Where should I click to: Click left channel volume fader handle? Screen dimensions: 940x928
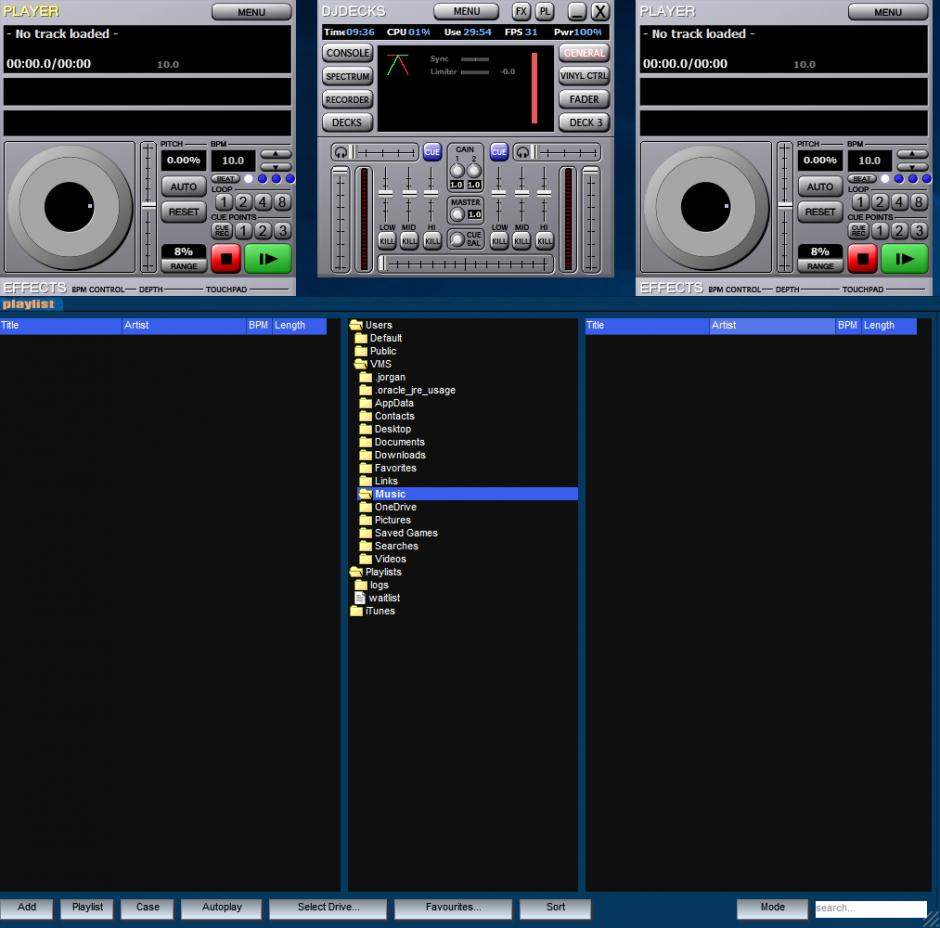[340, 171]
